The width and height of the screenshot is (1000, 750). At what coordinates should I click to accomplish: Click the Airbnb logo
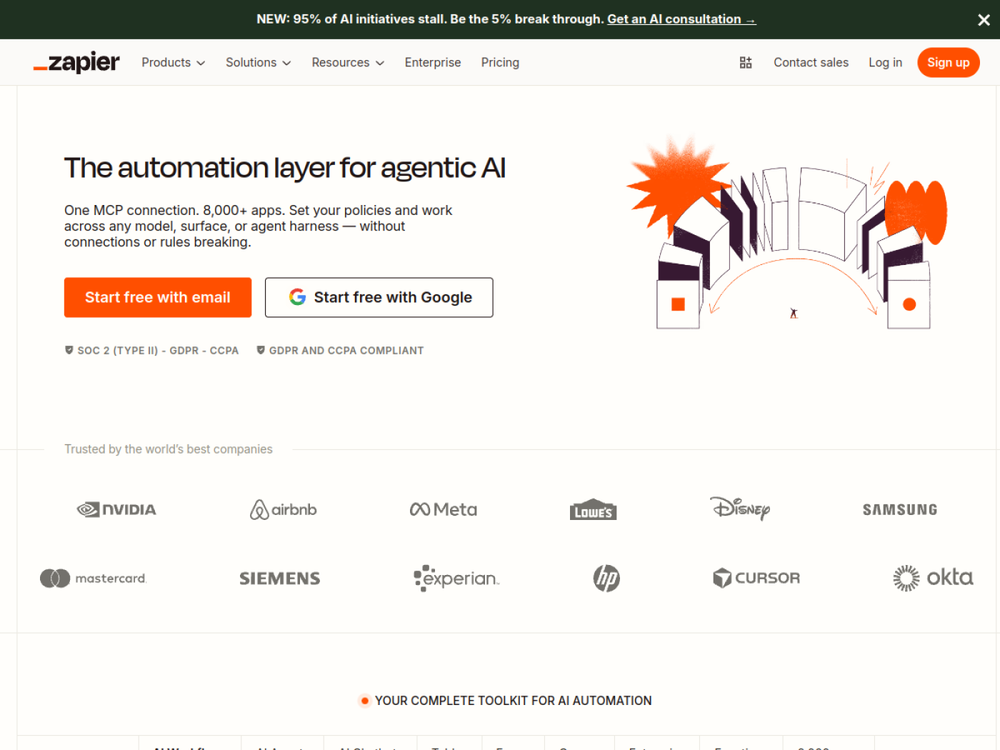pyautogui.click(x=283, y=510)
